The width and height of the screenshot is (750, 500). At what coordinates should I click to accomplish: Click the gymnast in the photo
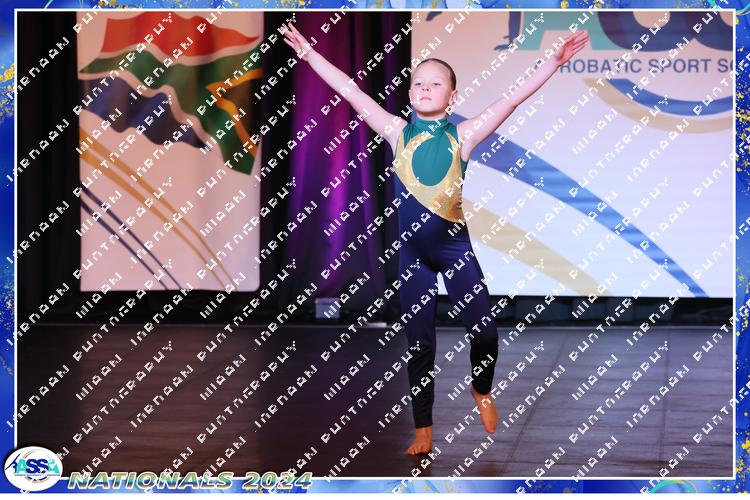tap(435, 238)
